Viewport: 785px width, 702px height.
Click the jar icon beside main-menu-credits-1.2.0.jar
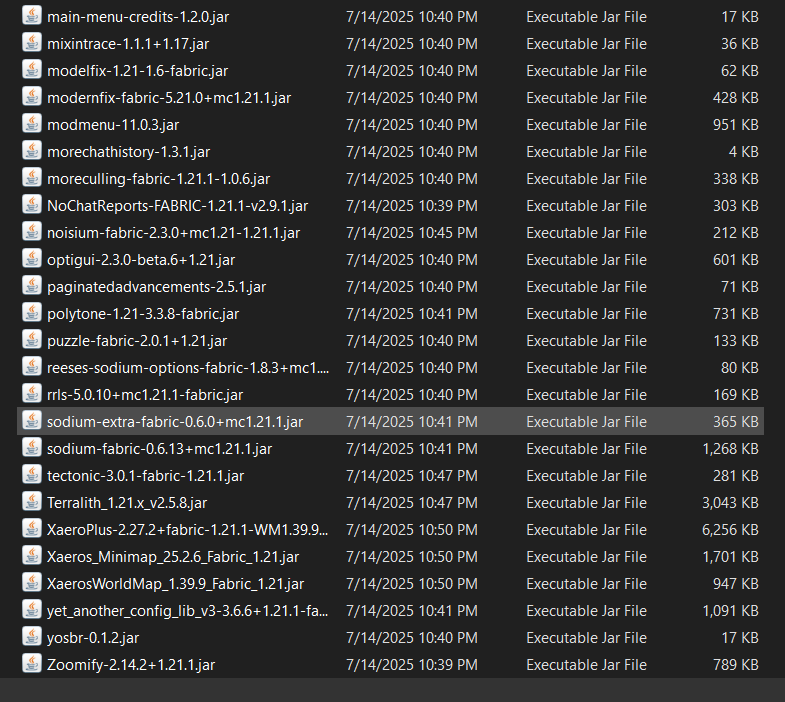[32, 16]
